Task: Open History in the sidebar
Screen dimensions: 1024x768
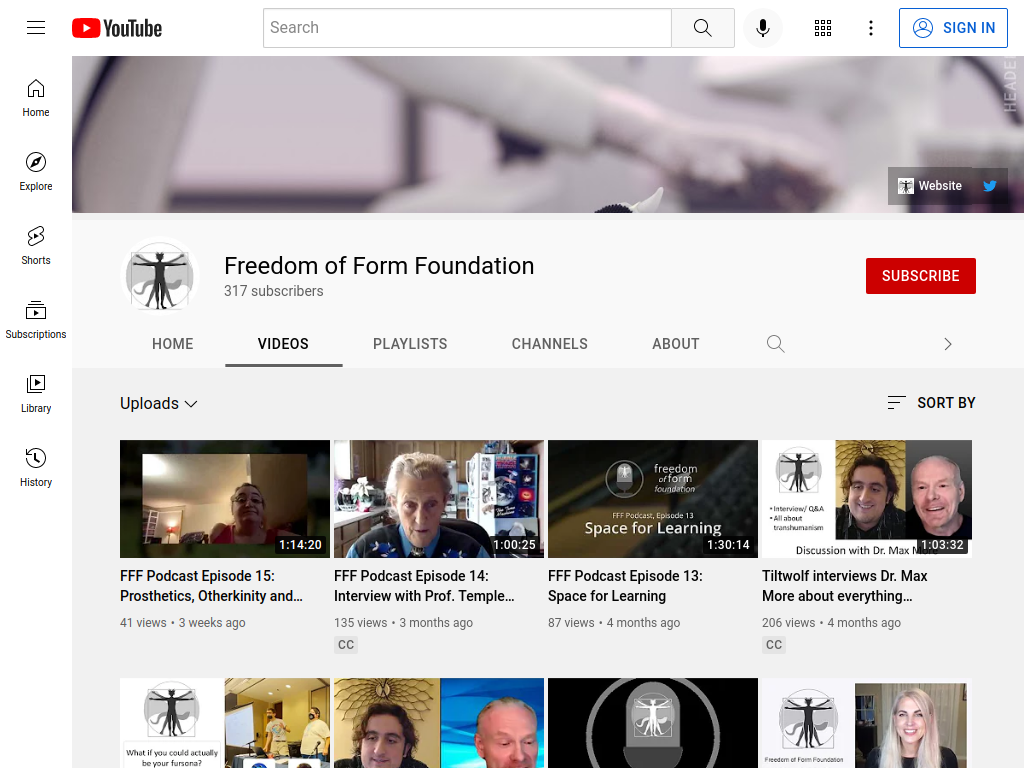Action: pos(36,468)
